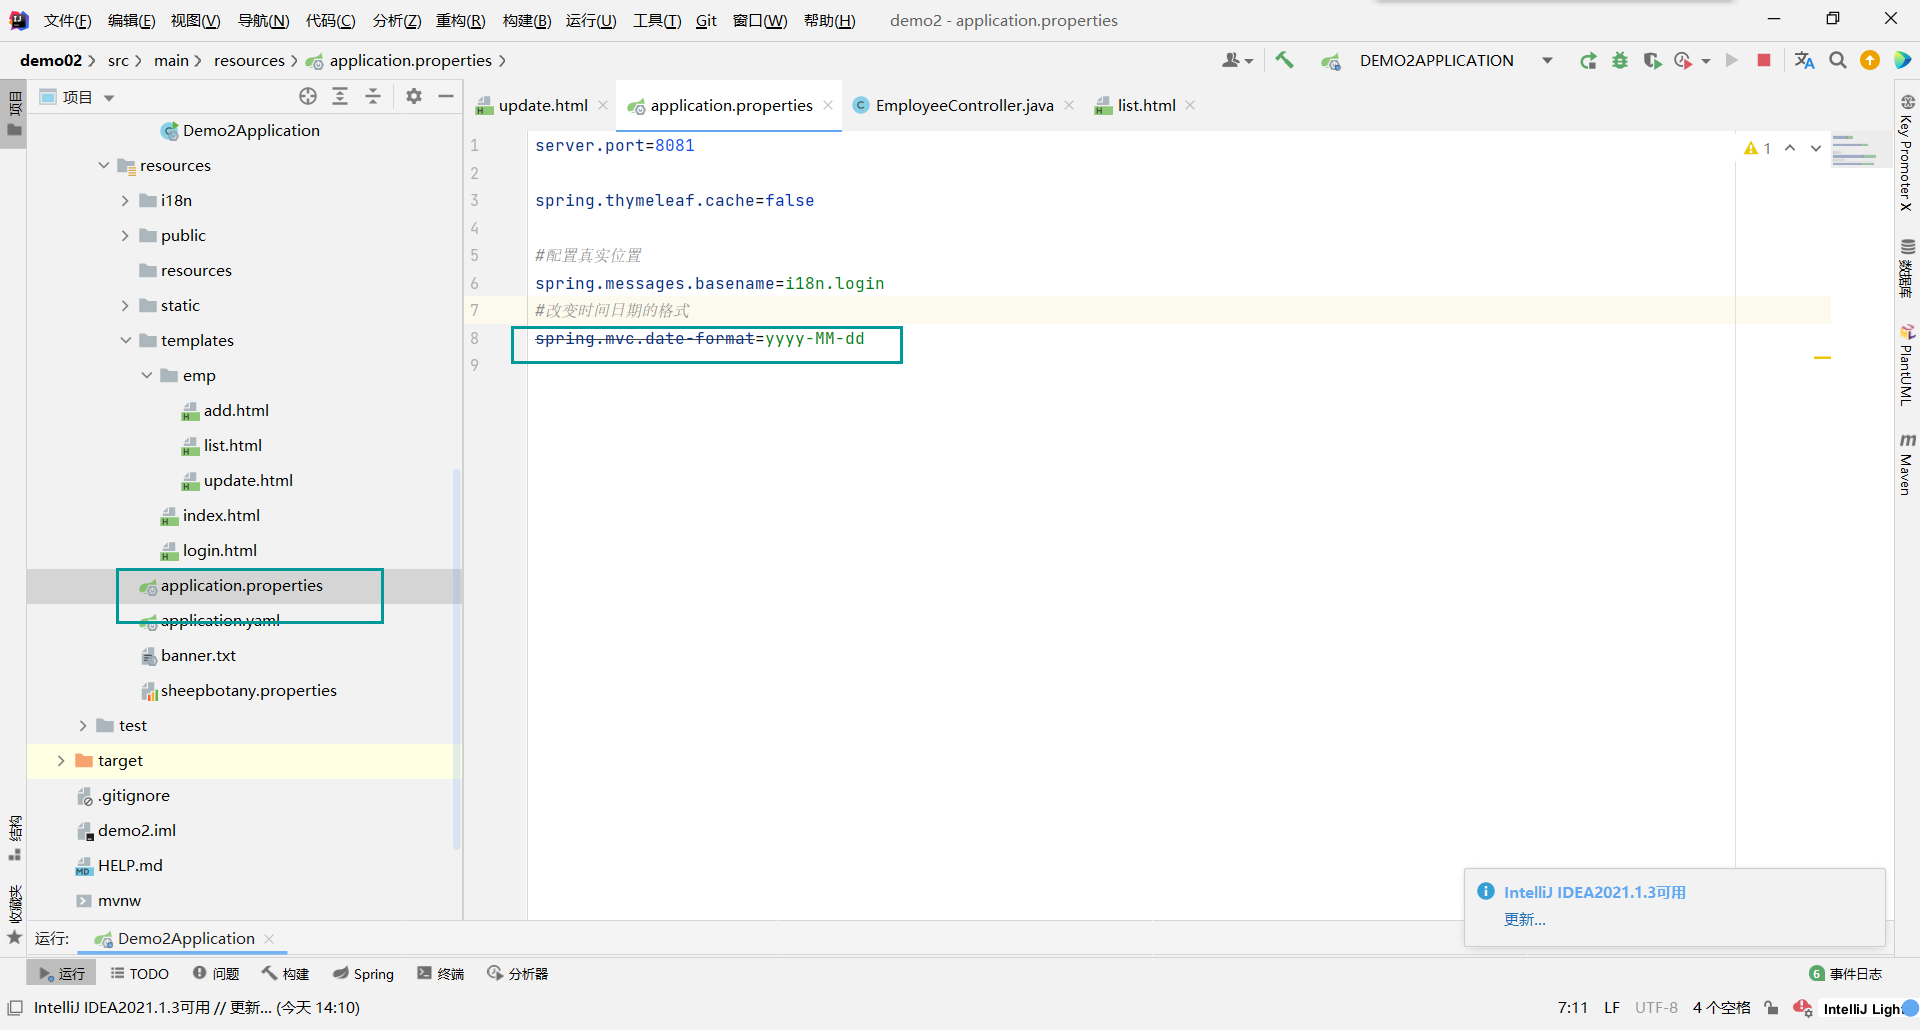Click the orange update arrow icon

coord(1870,61)
